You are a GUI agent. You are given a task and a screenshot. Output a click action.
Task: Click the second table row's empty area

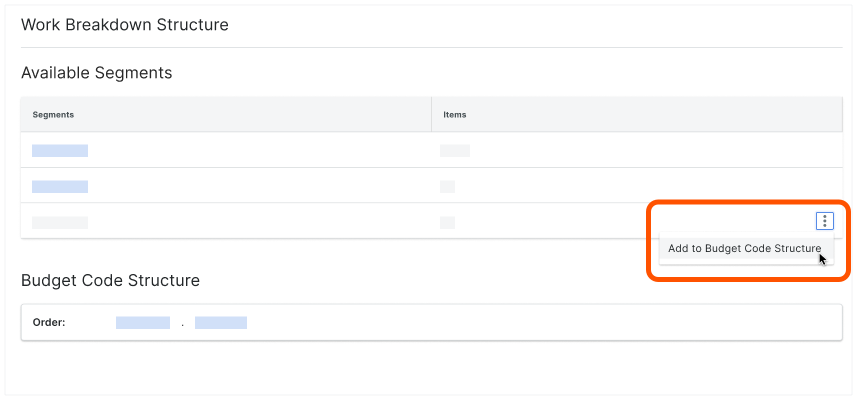coord(640,187)
